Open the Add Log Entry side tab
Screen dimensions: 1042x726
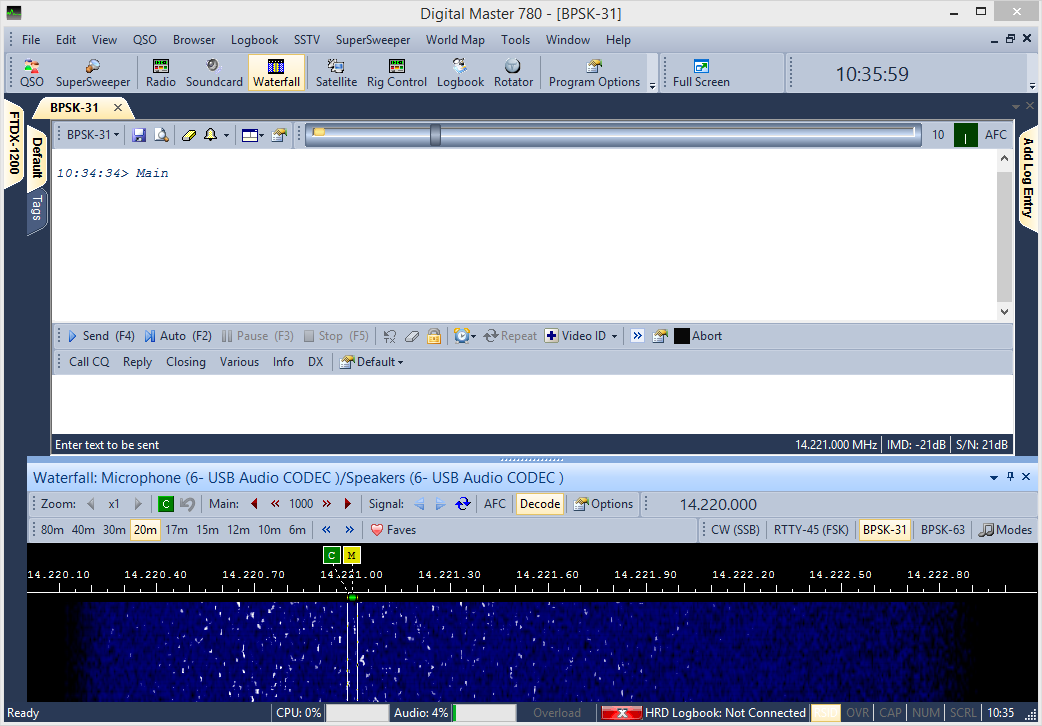coord(1028,178)
